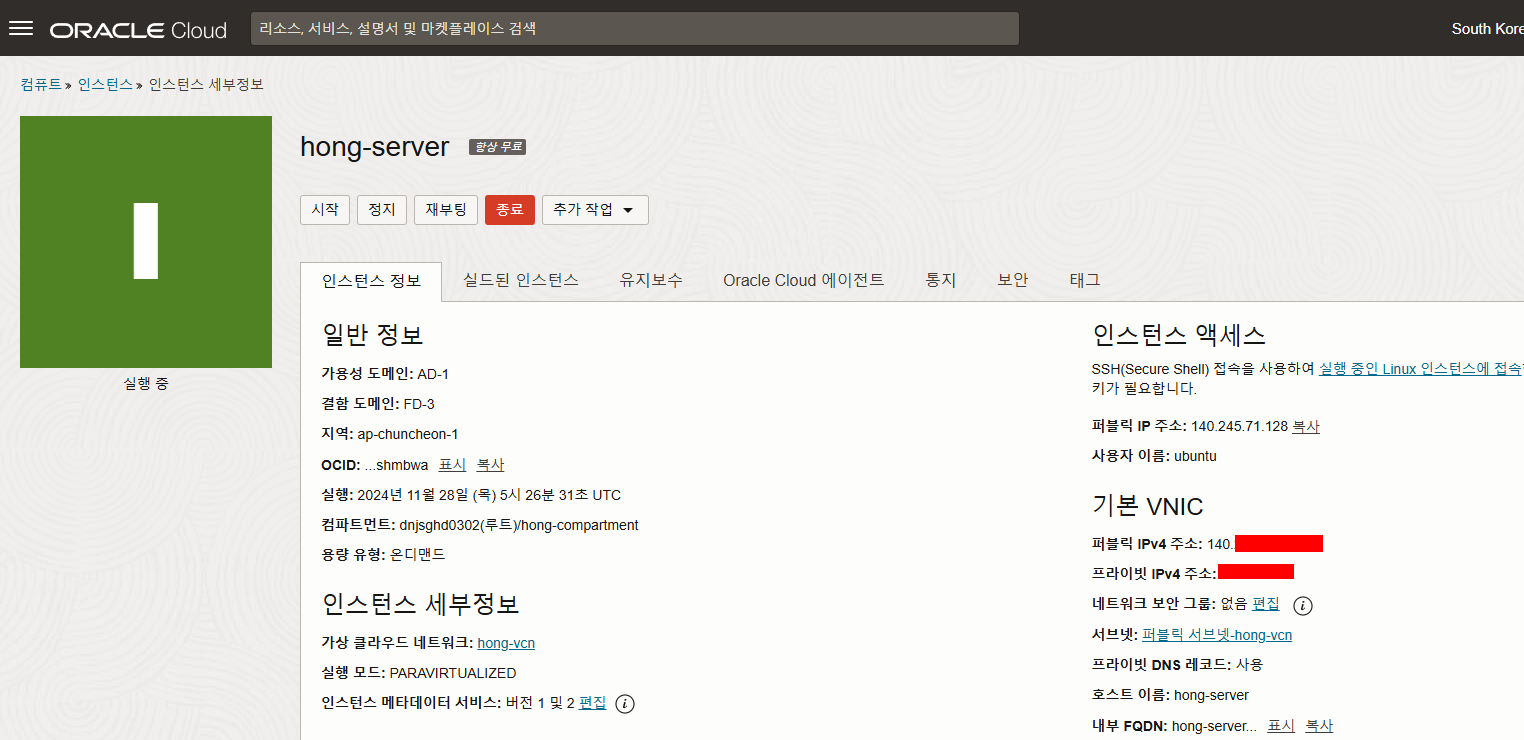Click the 일반 정보 section heading

(x=372, y=335)
